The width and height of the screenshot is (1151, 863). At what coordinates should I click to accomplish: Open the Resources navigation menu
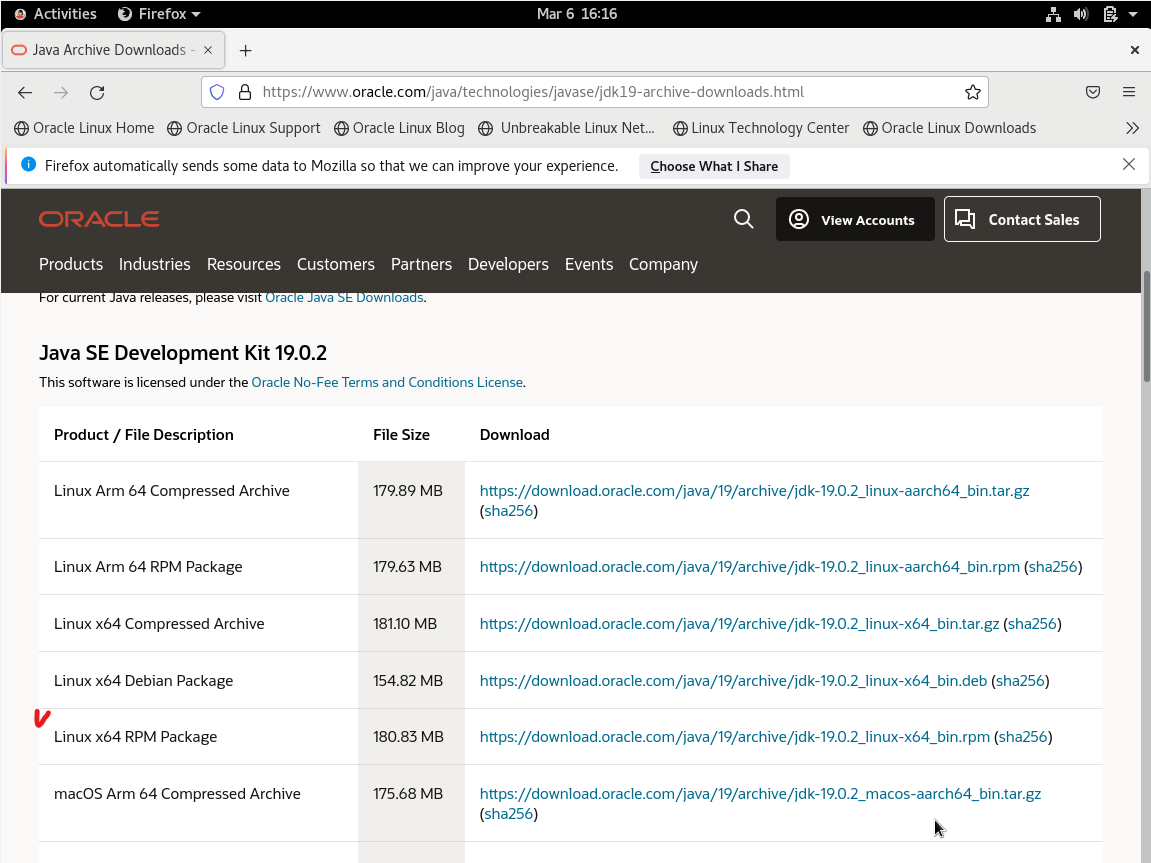244,264
